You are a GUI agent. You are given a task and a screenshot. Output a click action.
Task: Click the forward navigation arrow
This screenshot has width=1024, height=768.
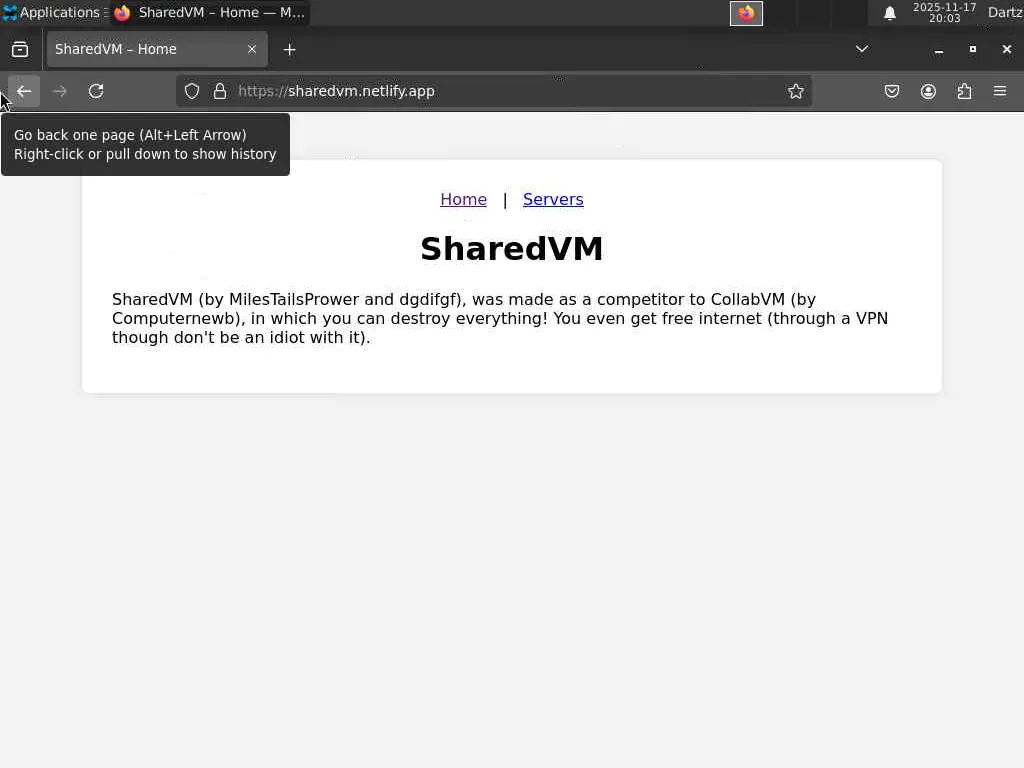click(x=60, y=91)
